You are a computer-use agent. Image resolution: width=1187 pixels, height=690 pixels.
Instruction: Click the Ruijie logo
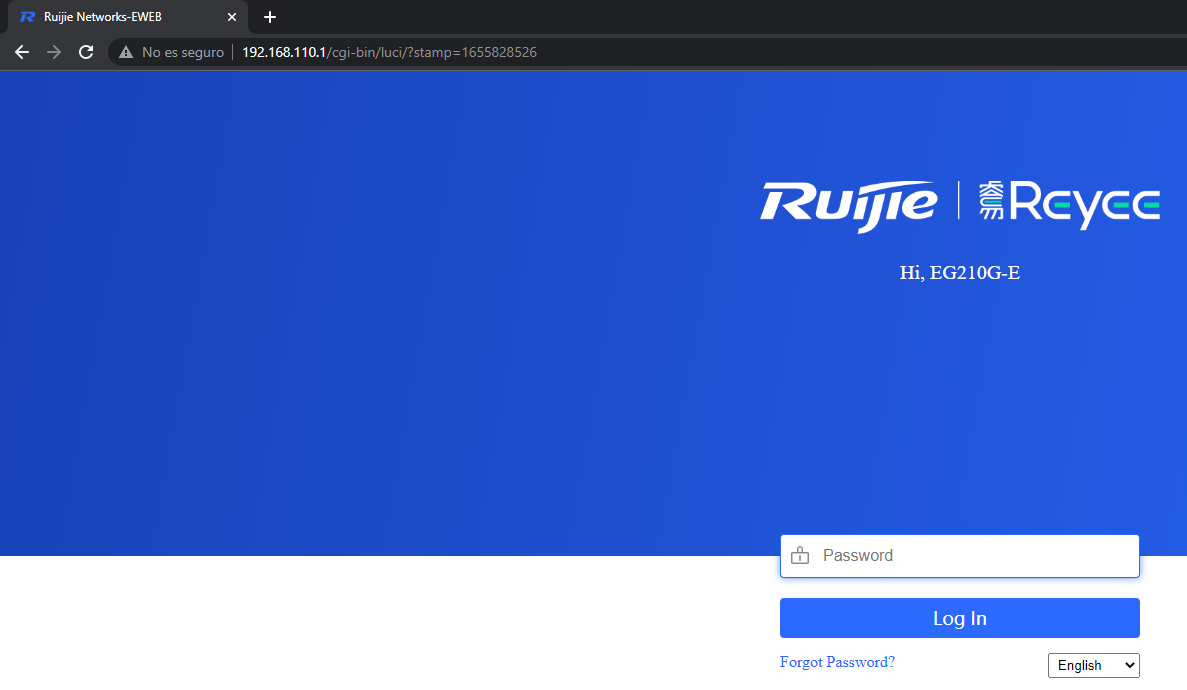click(849, 205)
